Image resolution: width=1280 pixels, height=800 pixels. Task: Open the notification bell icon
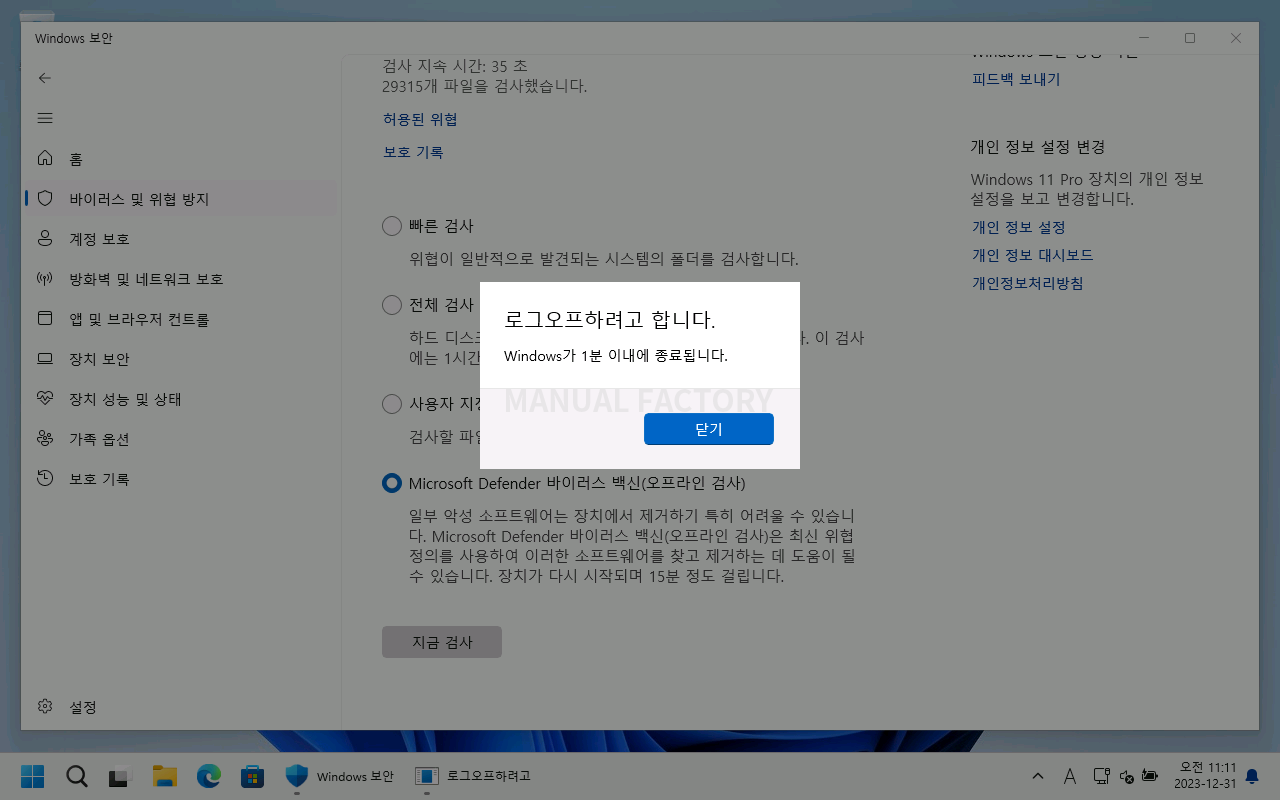click(x=1252, y=776)
